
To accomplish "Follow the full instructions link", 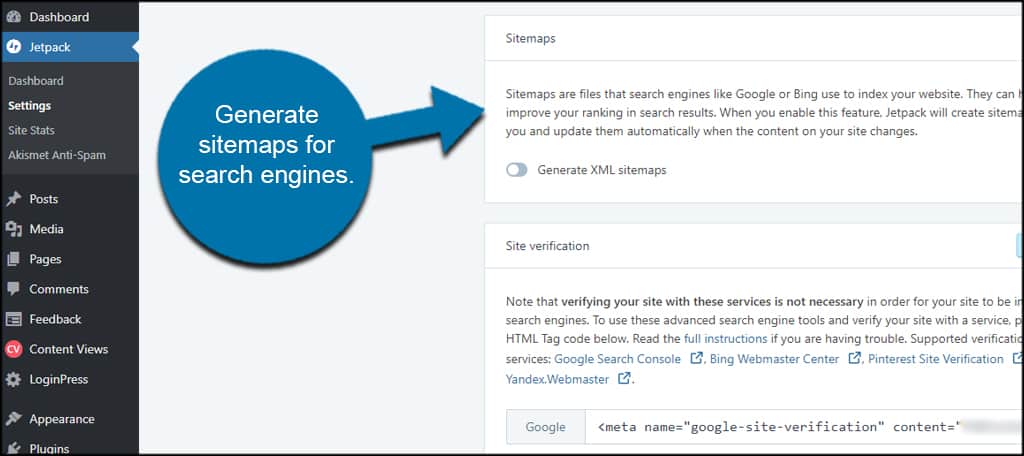I will pyautogui.click(x=725, y=339).
